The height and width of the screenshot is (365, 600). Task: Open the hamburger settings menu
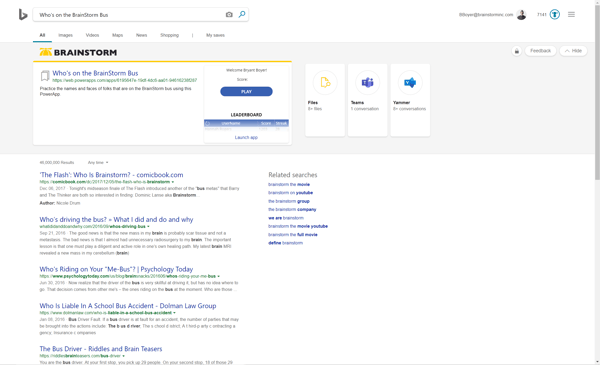[x=571, y=15]
